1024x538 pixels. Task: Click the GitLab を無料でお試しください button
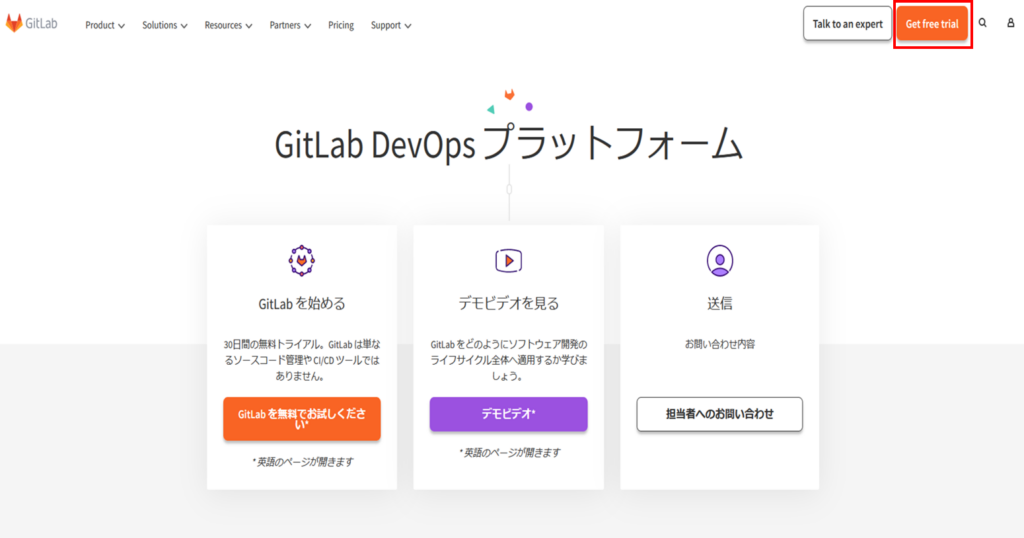(302, 419)
